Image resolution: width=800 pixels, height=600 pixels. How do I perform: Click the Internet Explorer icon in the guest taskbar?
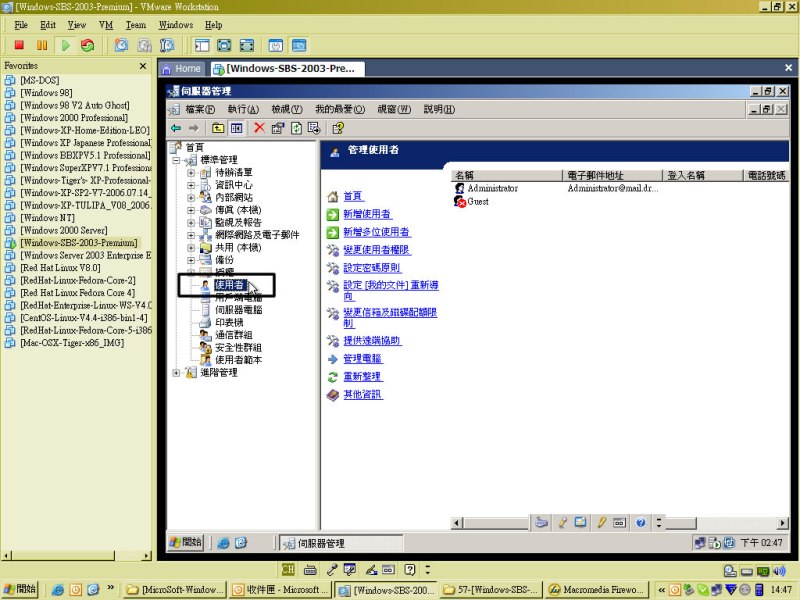tap(223, 543)
